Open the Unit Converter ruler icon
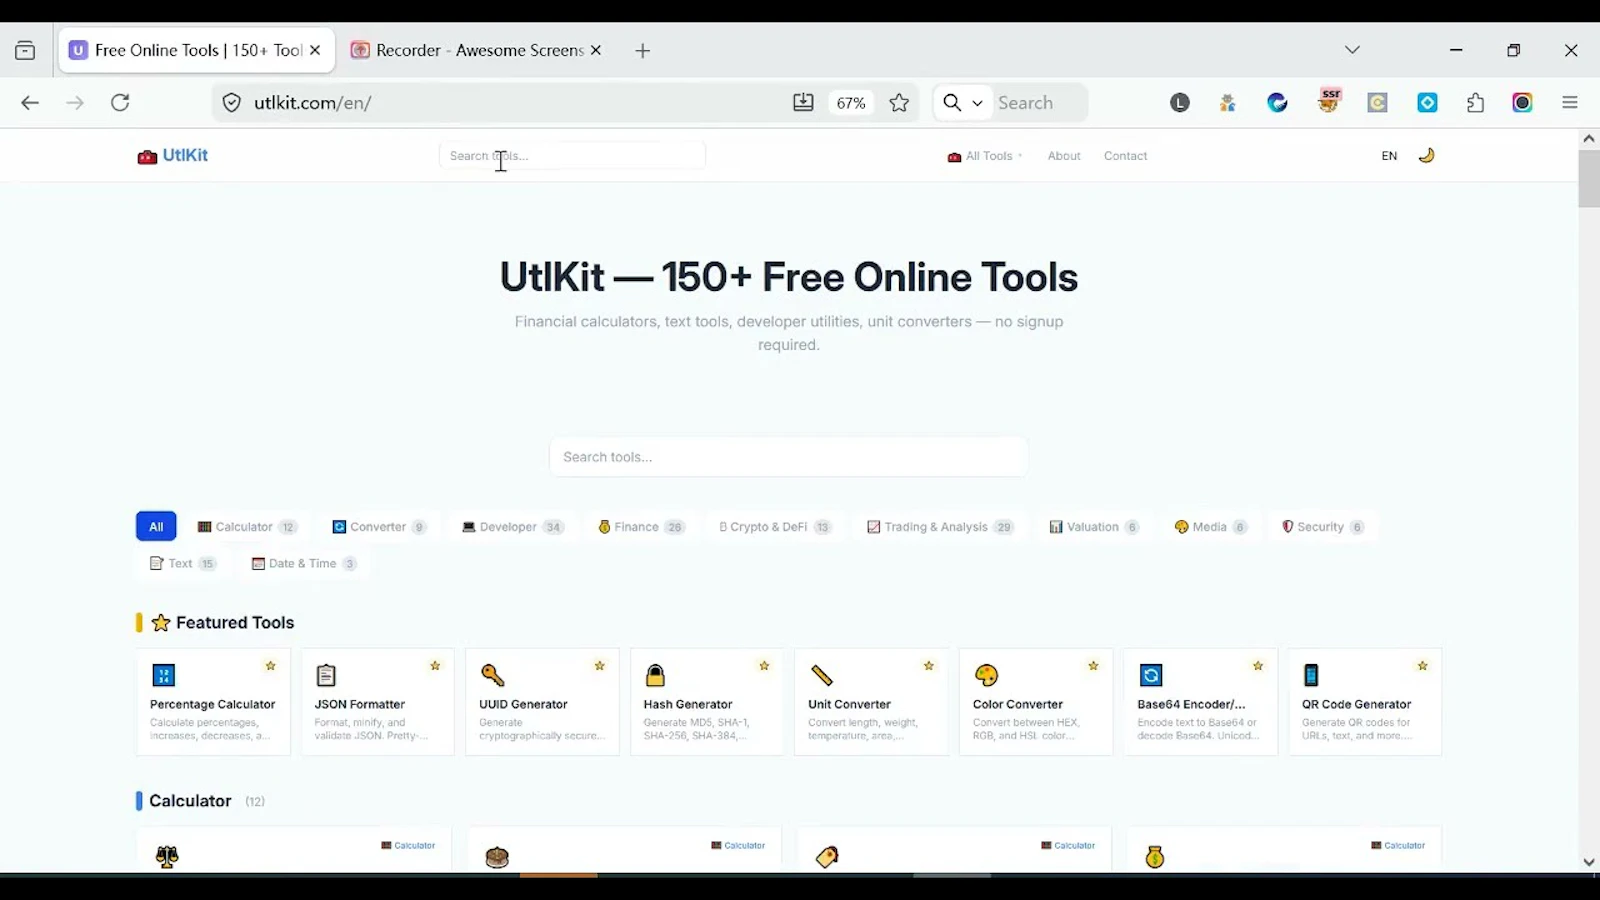Screen dimensions: 1600x900 [822, 676]
